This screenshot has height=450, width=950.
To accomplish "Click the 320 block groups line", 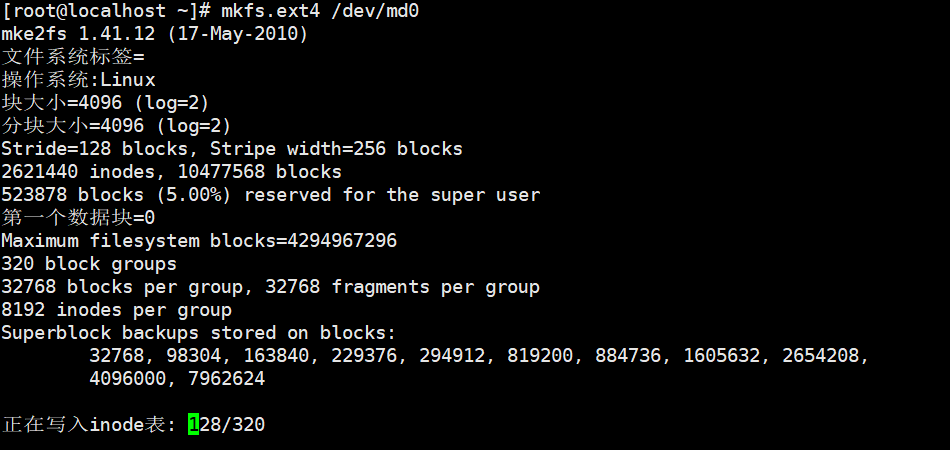I will (89, 264).
